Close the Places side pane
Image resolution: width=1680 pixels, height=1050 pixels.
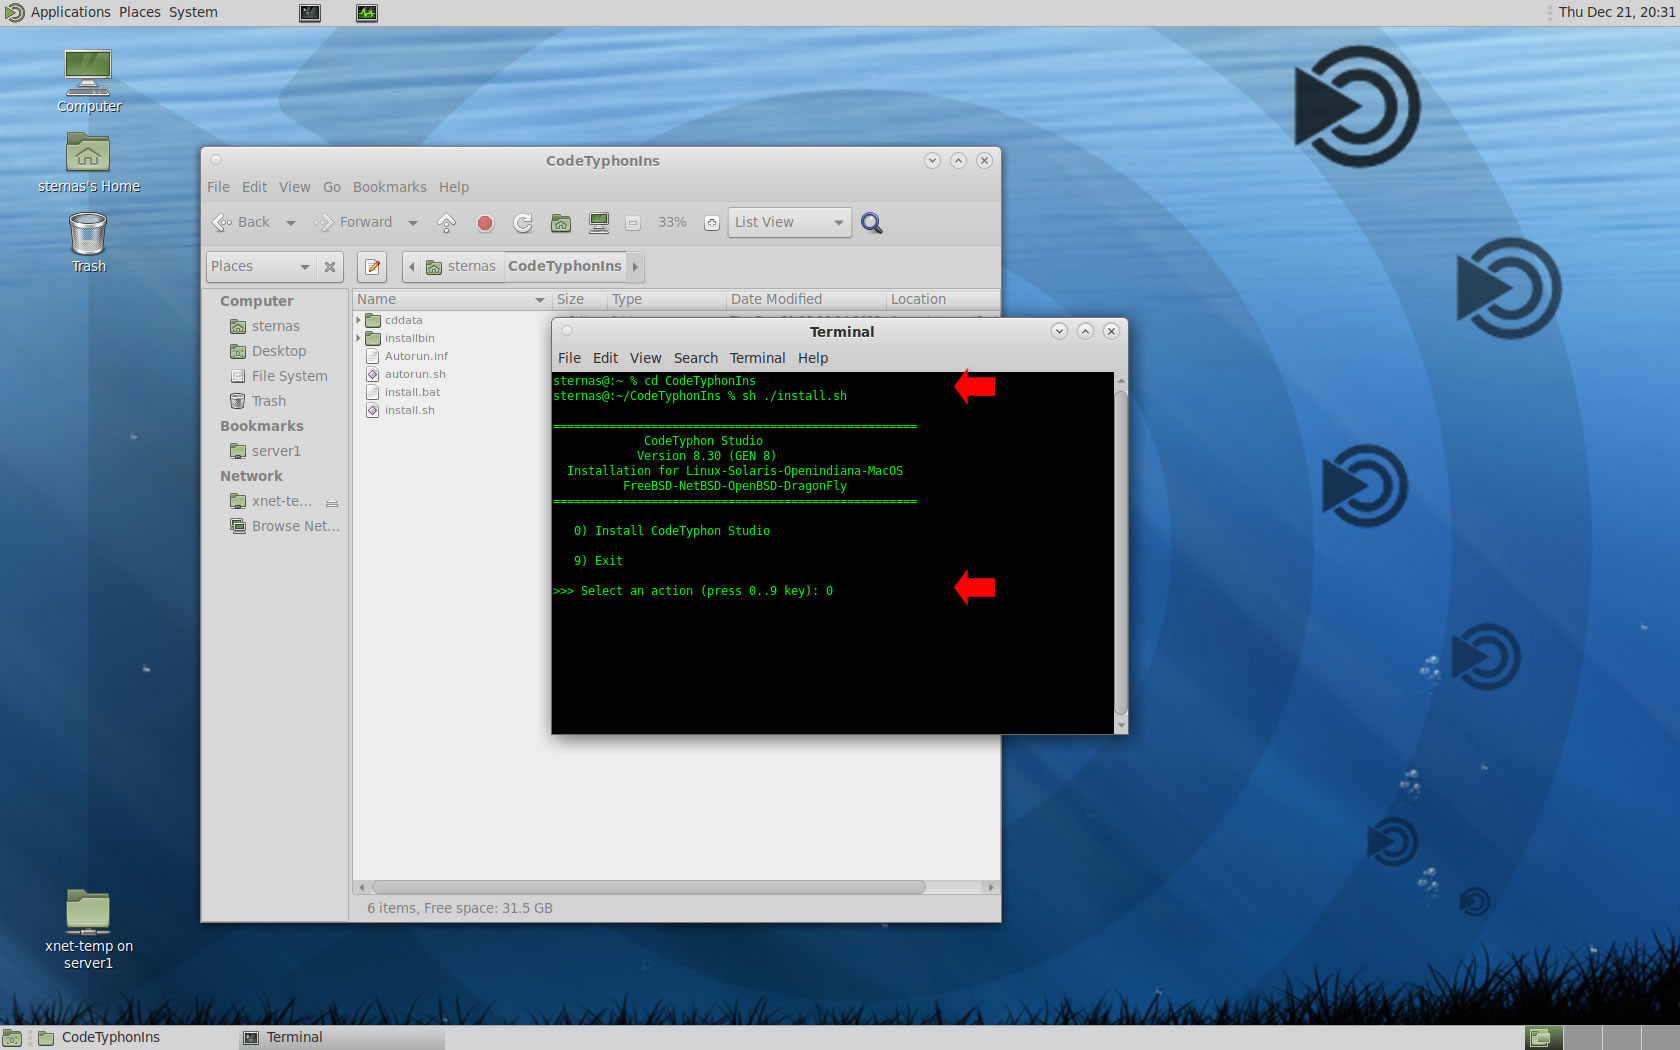pyautogui.click(x=330, y=267)
